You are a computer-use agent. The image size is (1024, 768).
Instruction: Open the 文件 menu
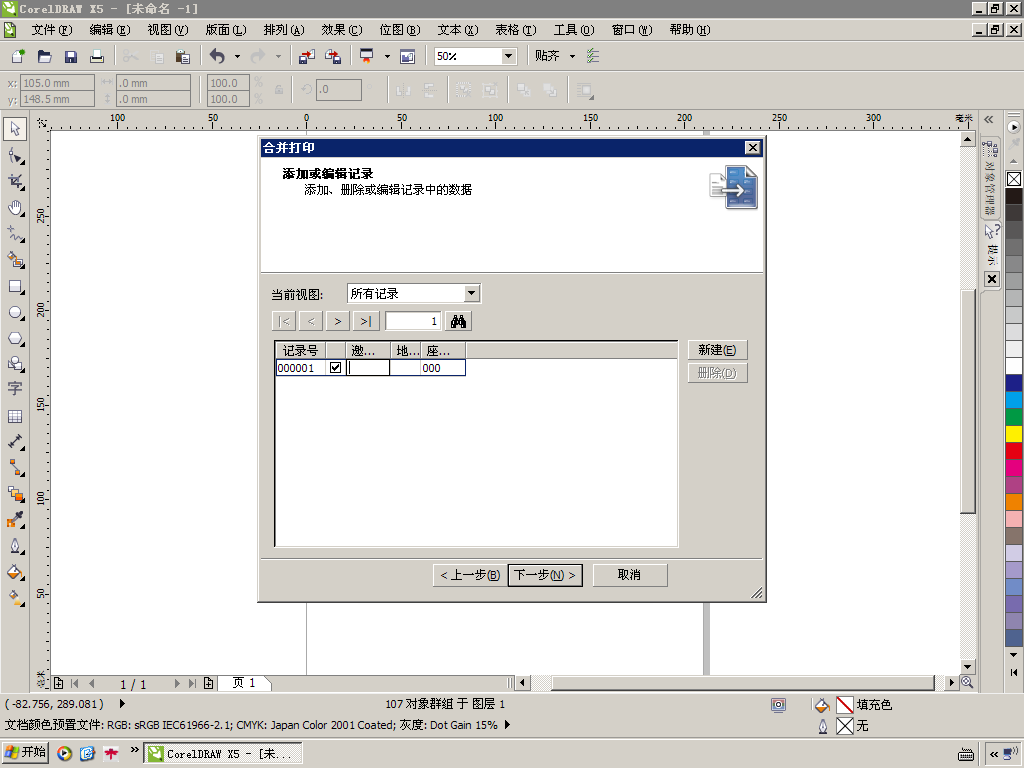coord(52,30)
